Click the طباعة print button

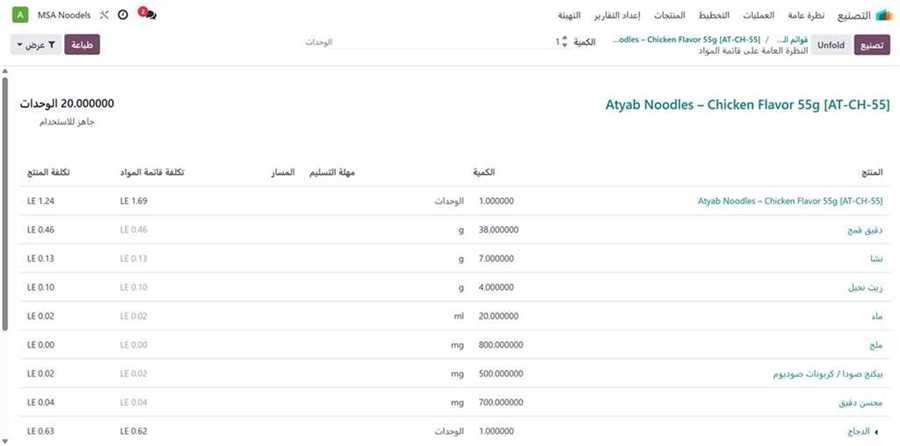(82, 45)
